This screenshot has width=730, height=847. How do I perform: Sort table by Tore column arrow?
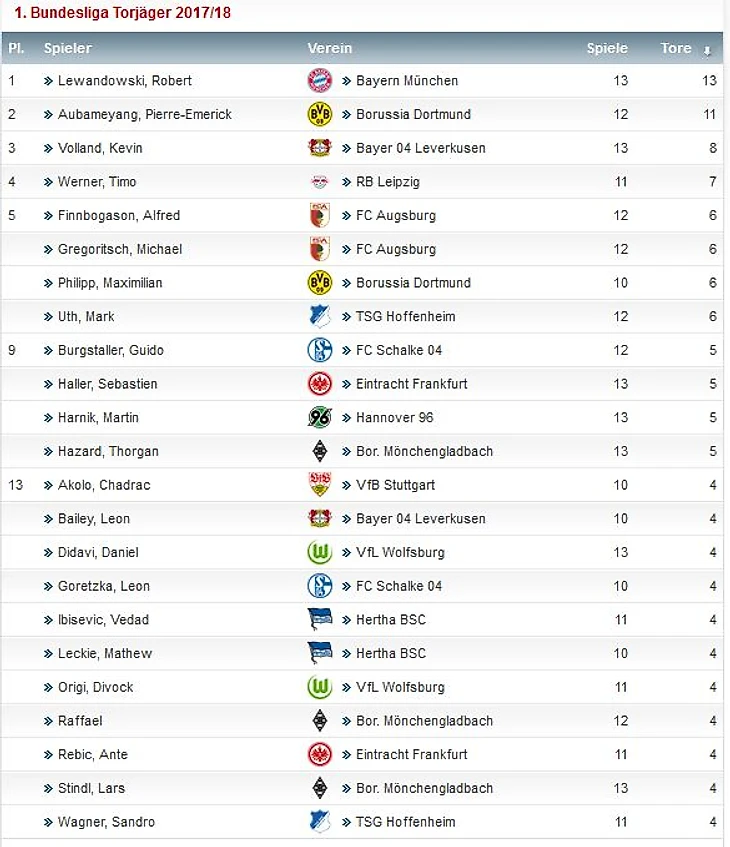707,50
